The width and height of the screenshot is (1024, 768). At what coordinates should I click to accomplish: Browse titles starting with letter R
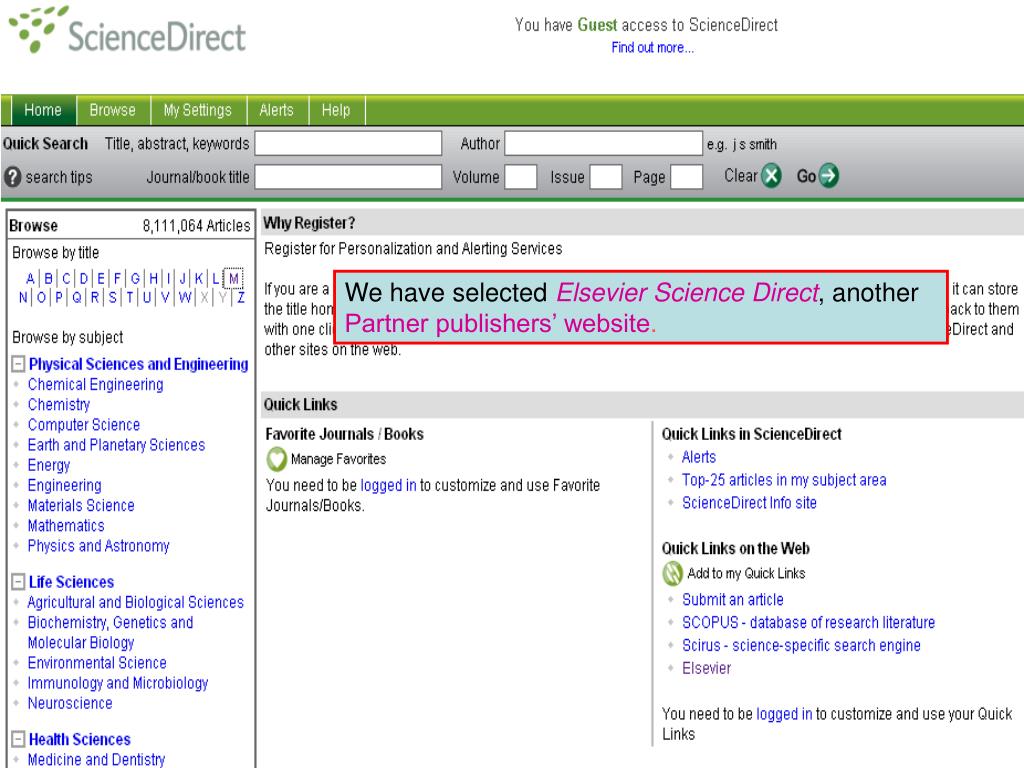click(x=95, y=298)
